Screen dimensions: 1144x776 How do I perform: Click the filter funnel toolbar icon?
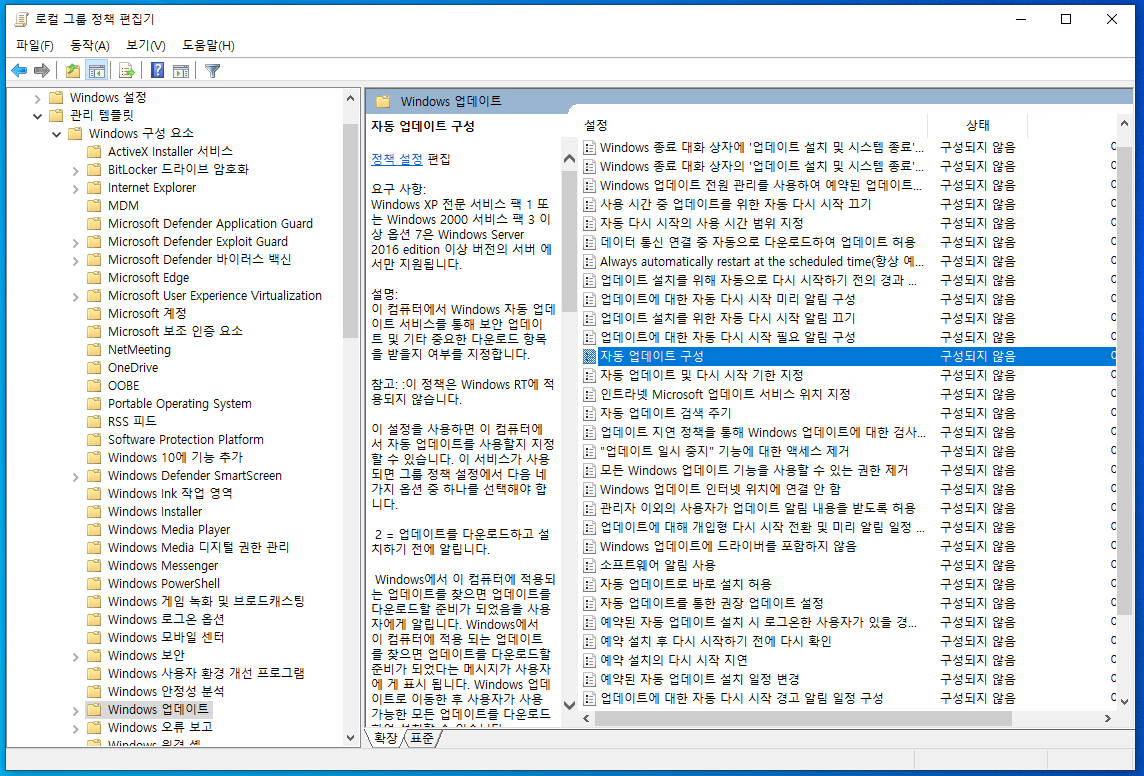coord(212,71)
